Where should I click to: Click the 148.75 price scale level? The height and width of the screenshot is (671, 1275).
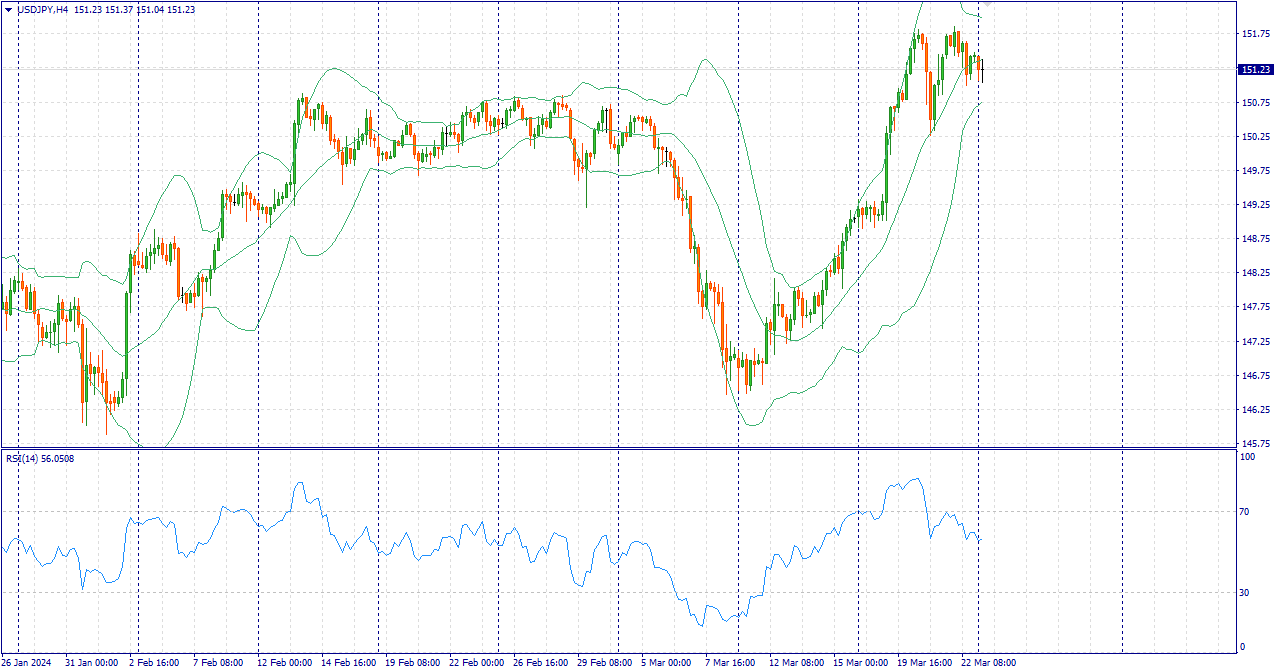click(x=1254, y=239)
